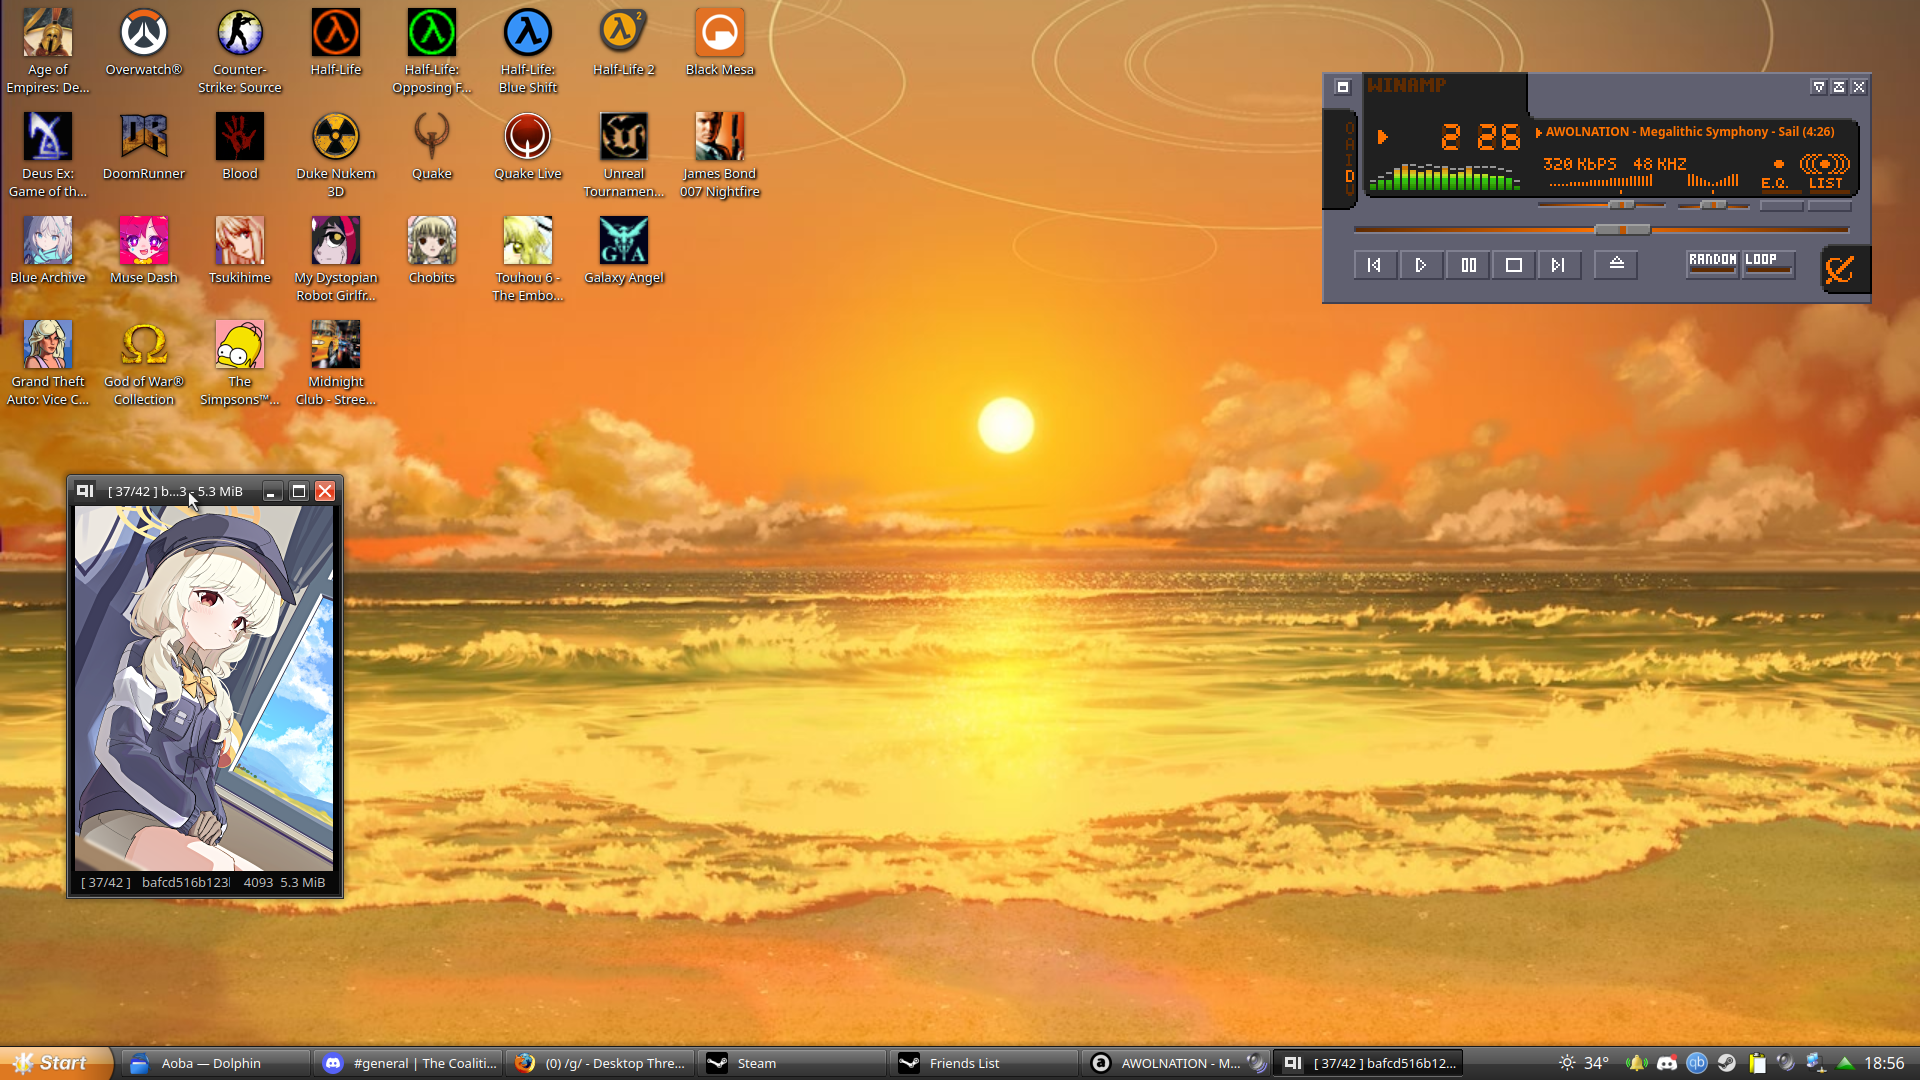Select Half-Life: Opposing Force icon
The height and width of the screenshot is (1080, 1920).
tap(432, 51)
